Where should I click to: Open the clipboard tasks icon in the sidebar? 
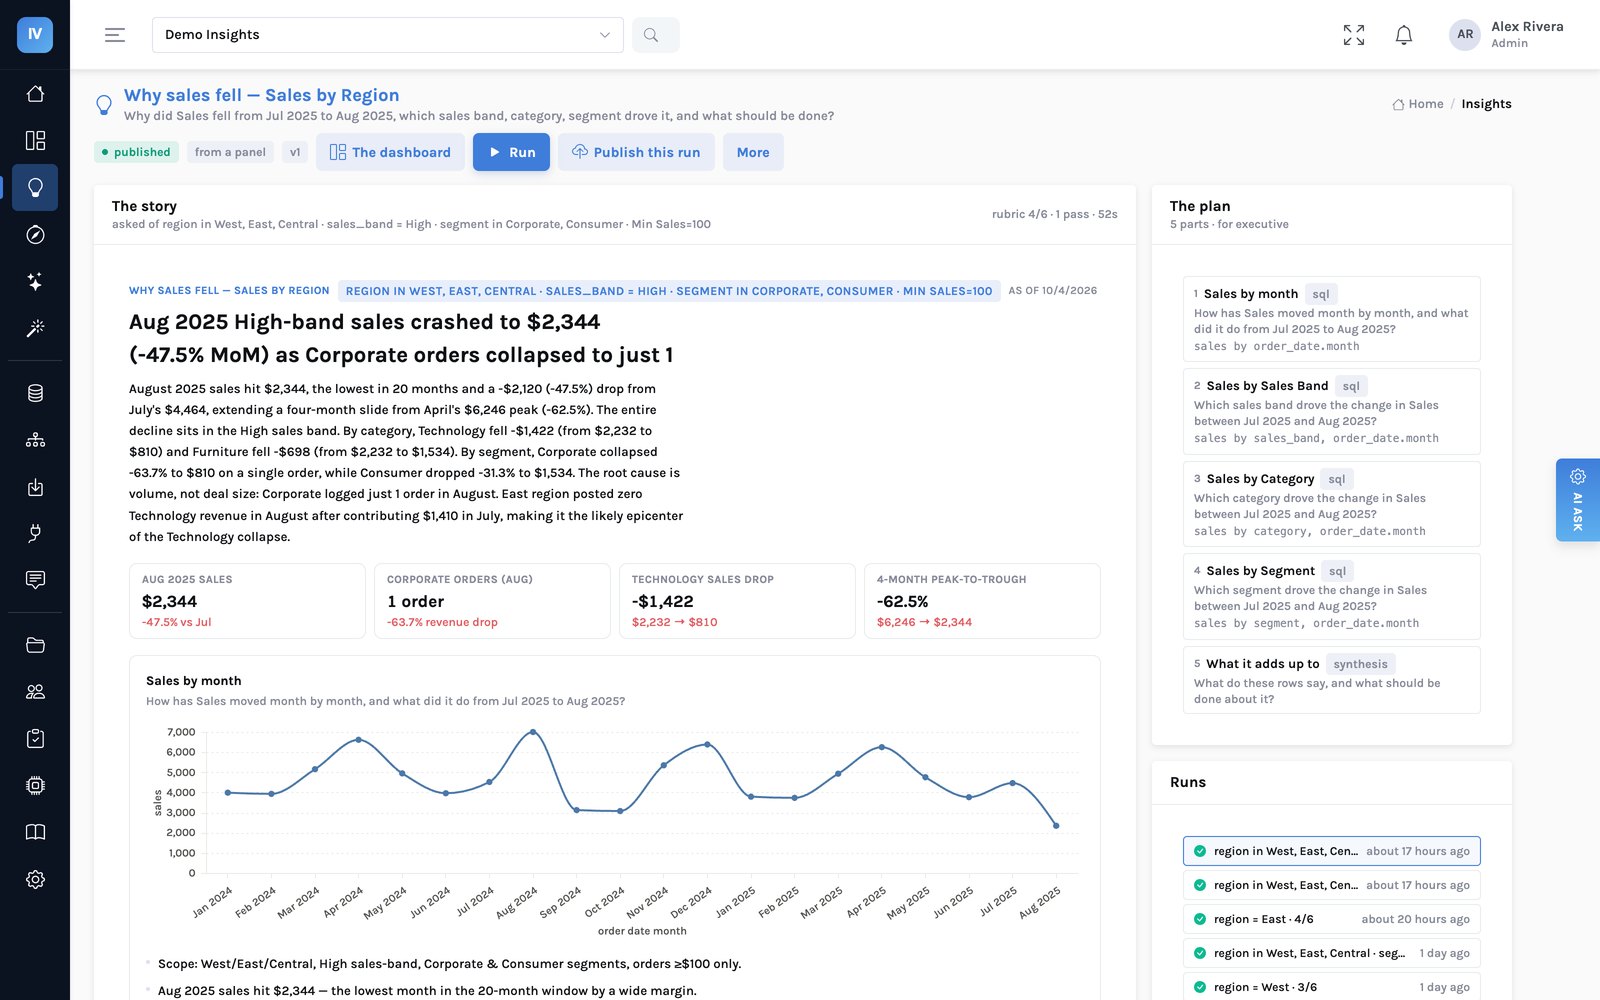35,739
